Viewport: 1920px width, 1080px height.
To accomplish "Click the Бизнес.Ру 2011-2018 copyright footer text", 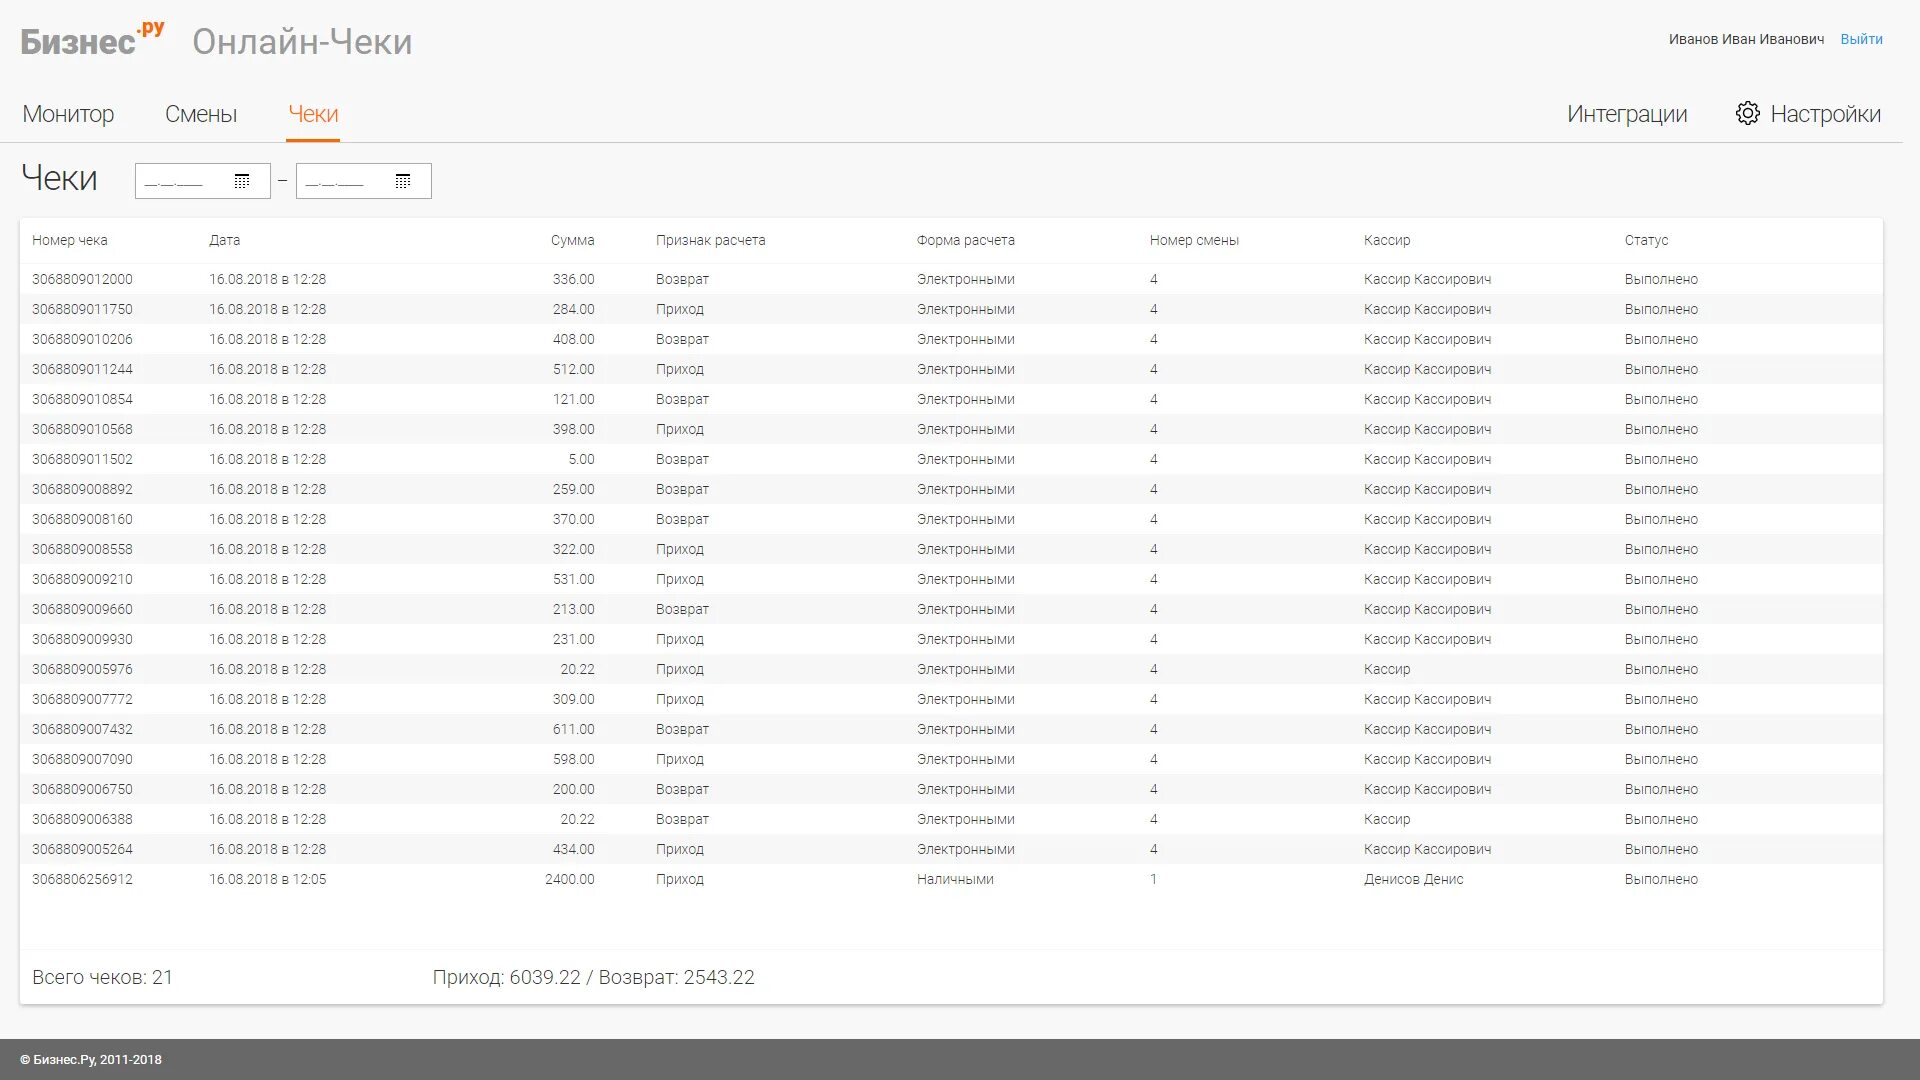I will tap(91, 1059).
